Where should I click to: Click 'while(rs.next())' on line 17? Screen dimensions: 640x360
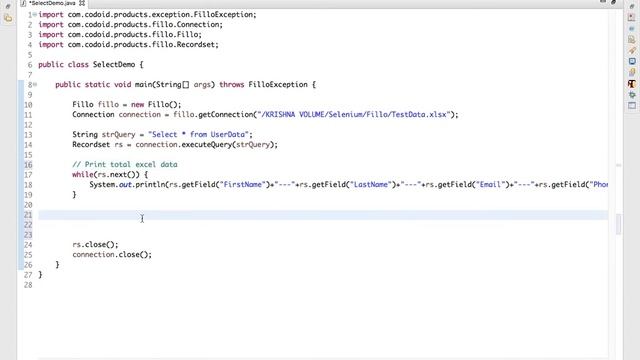tap(105, 175)
